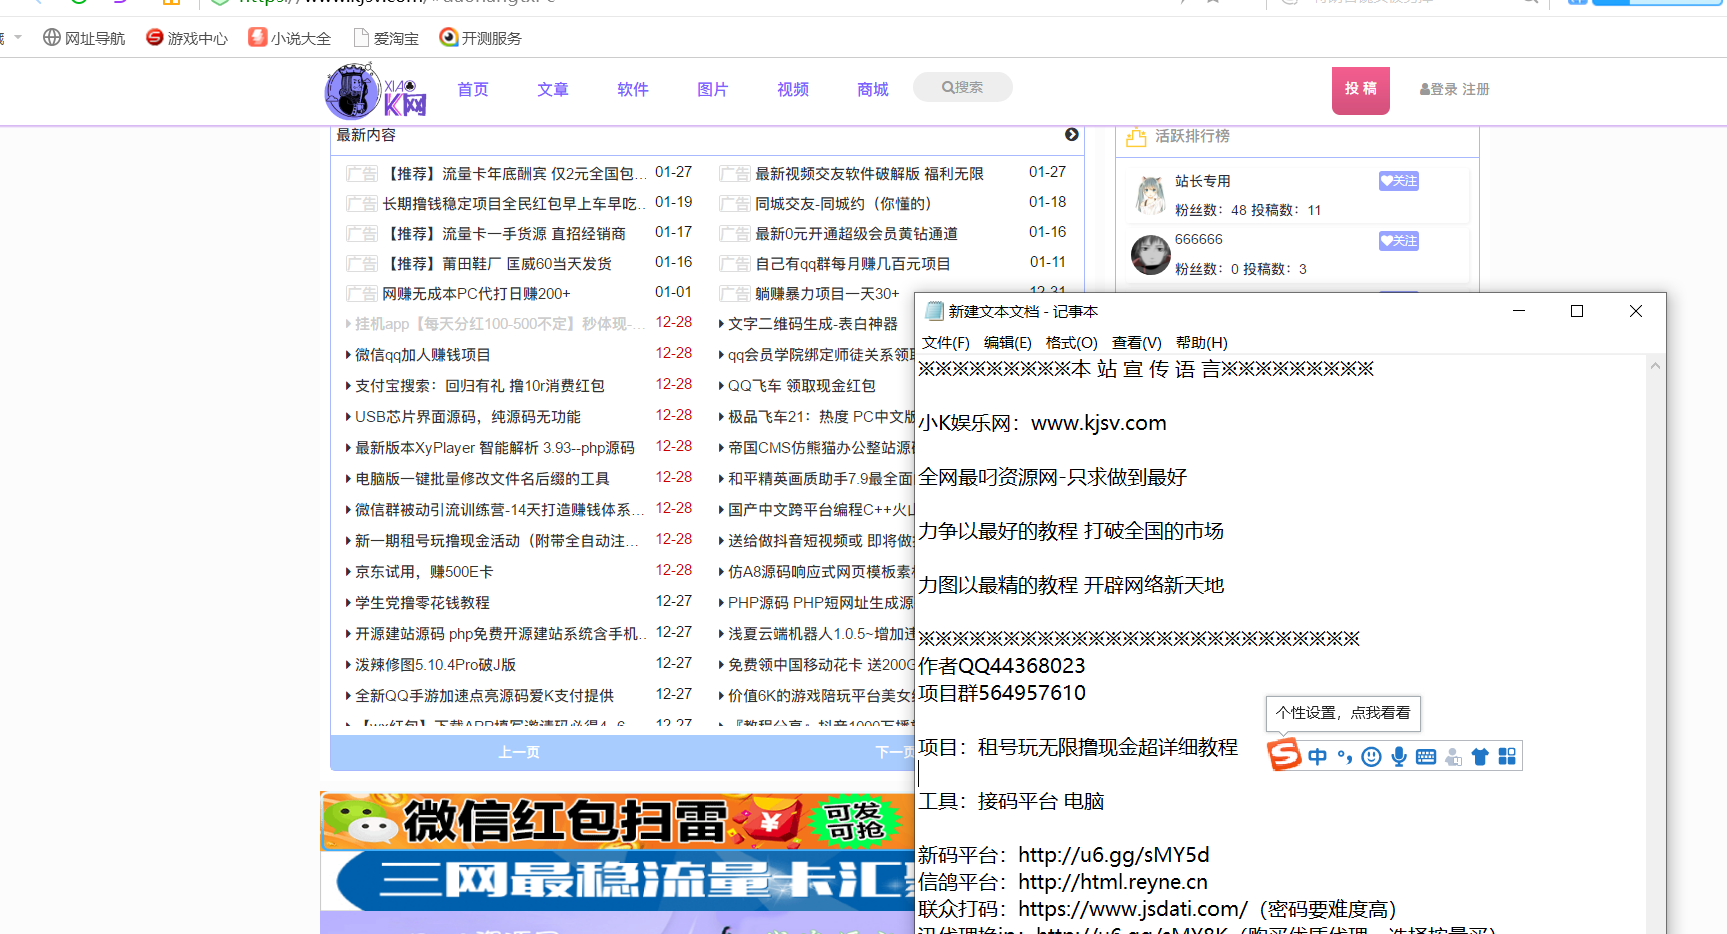
Task: Open the Sogou skin shirt icon
Action: 1480,757
